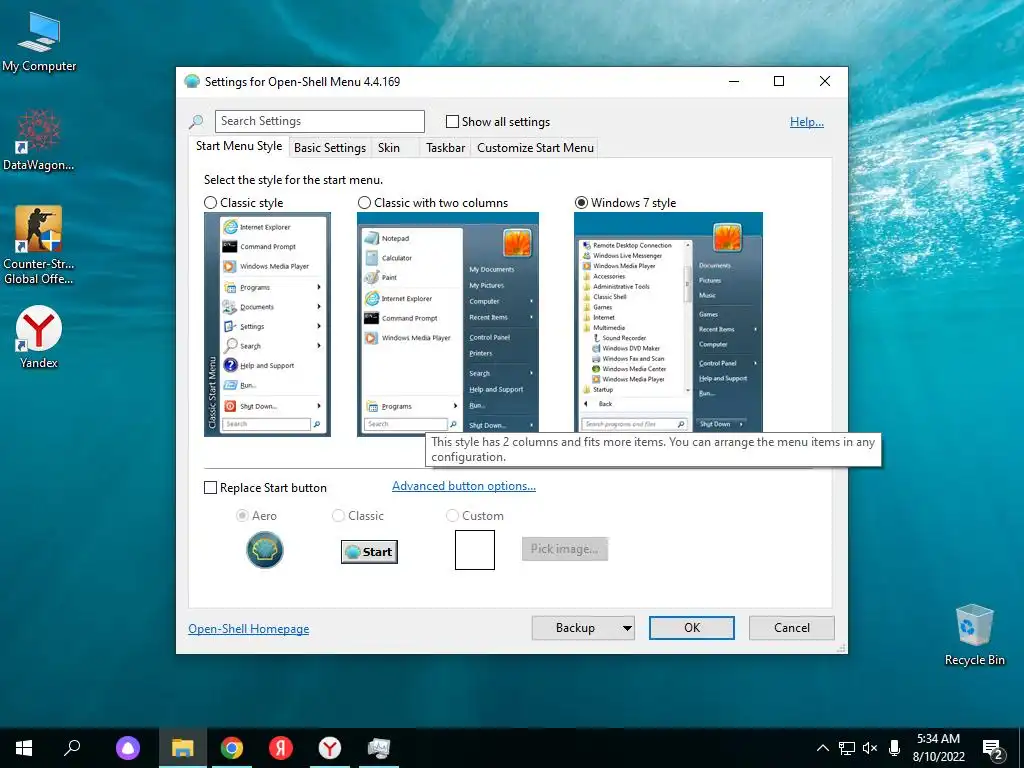1024x768 pixels.
Task: Open network status tray icon
Action: point(847,748)
